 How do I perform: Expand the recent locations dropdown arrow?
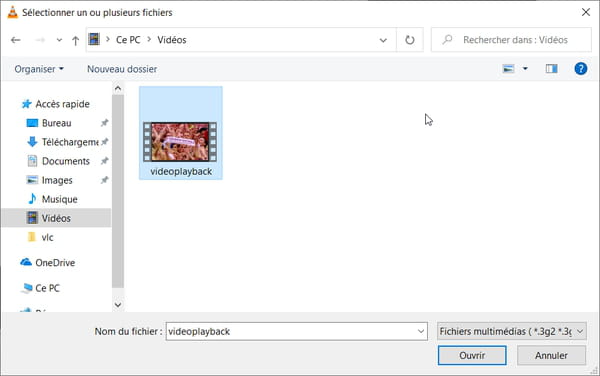[x=59, y=40]
